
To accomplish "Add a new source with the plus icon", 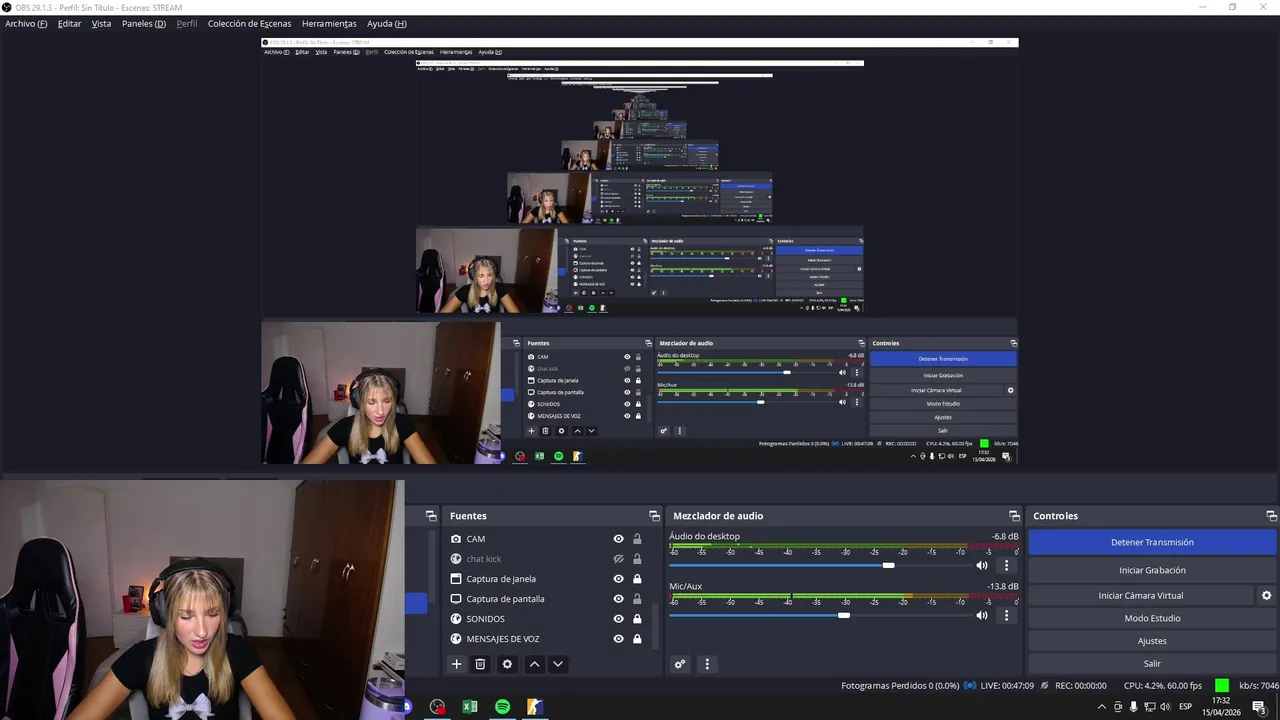I will [x=456, y=664].
